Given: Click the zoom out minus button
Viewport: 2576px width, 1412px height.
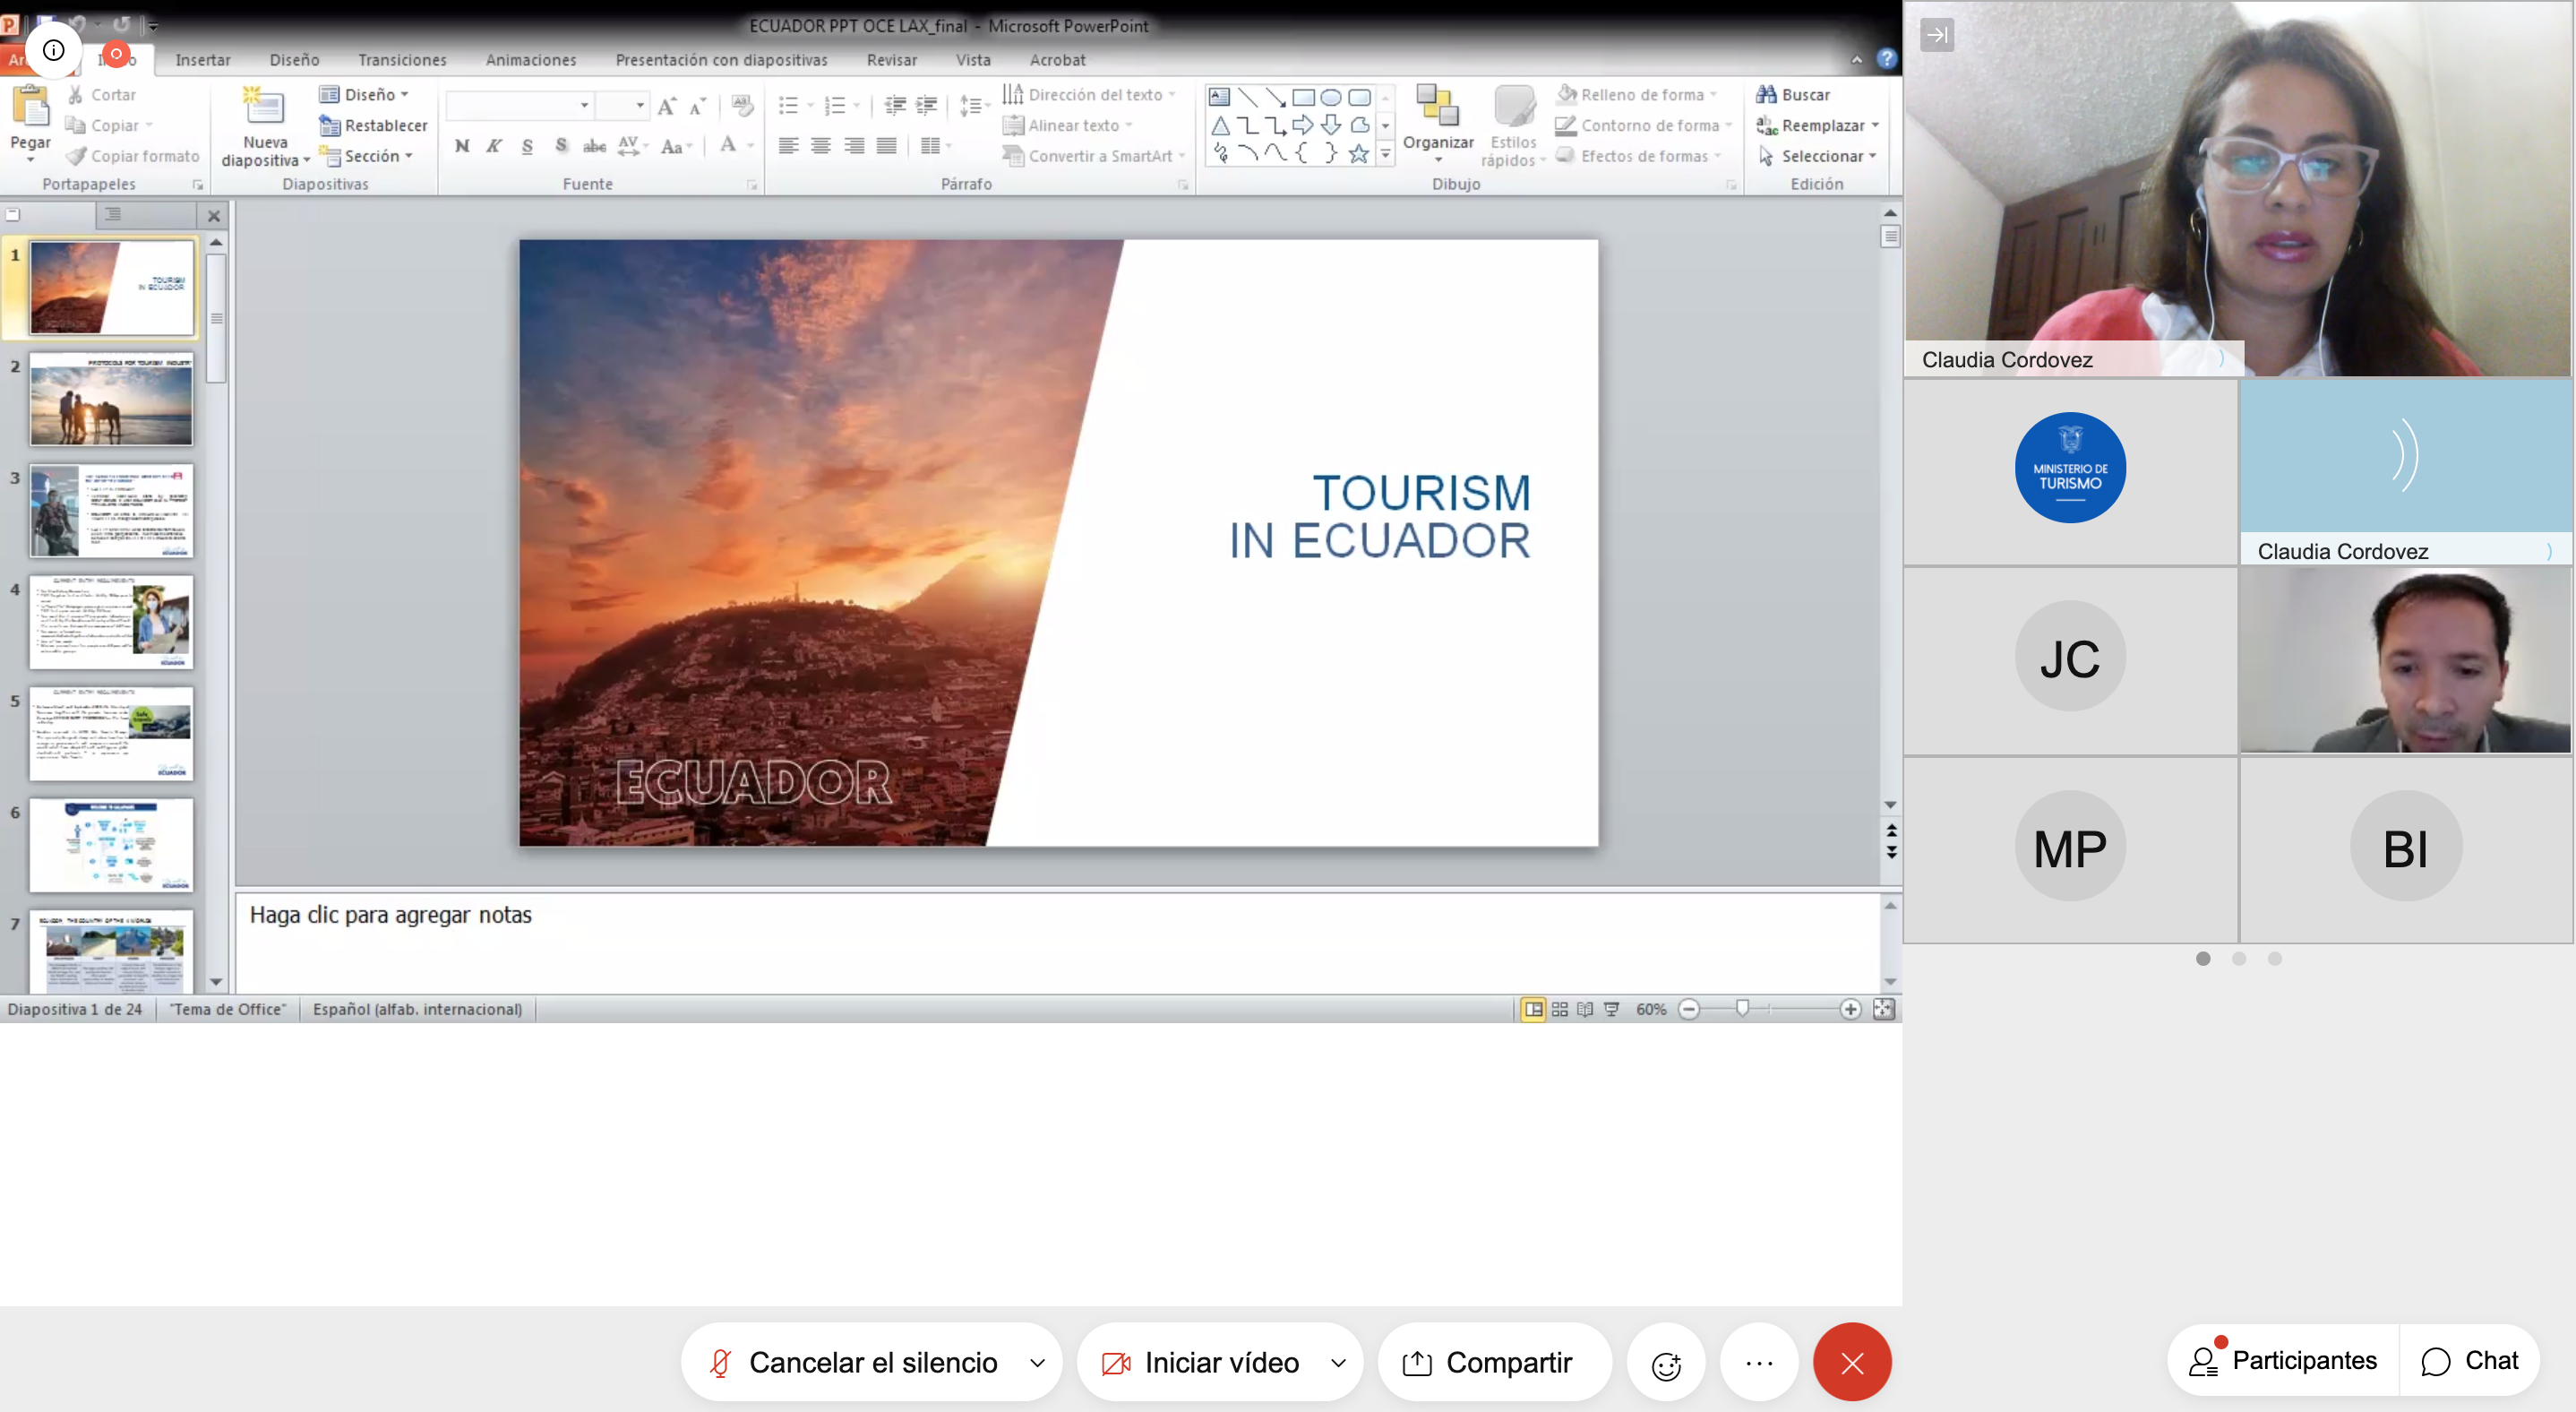Looking at the screenshot, I should 1689,1009.
